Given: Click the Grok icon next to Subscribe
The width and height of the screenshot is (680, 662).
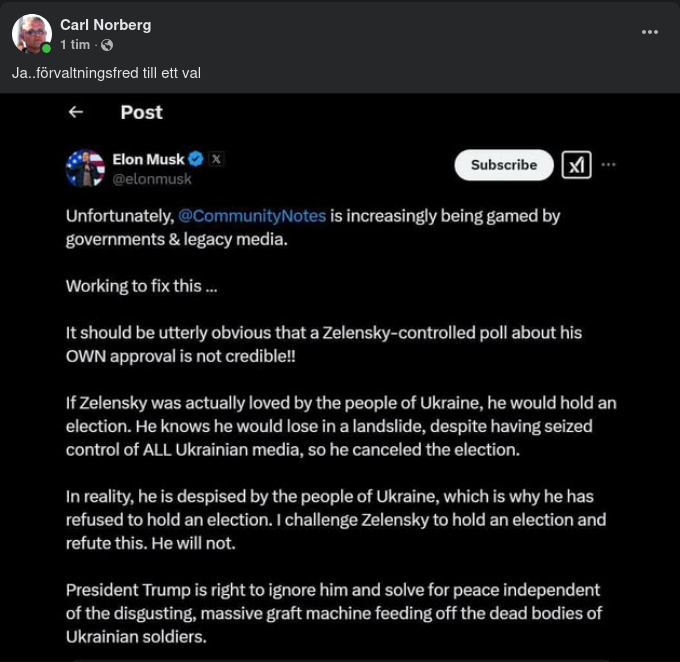Looking at the screenshot, I should click(x=577, y=165).
